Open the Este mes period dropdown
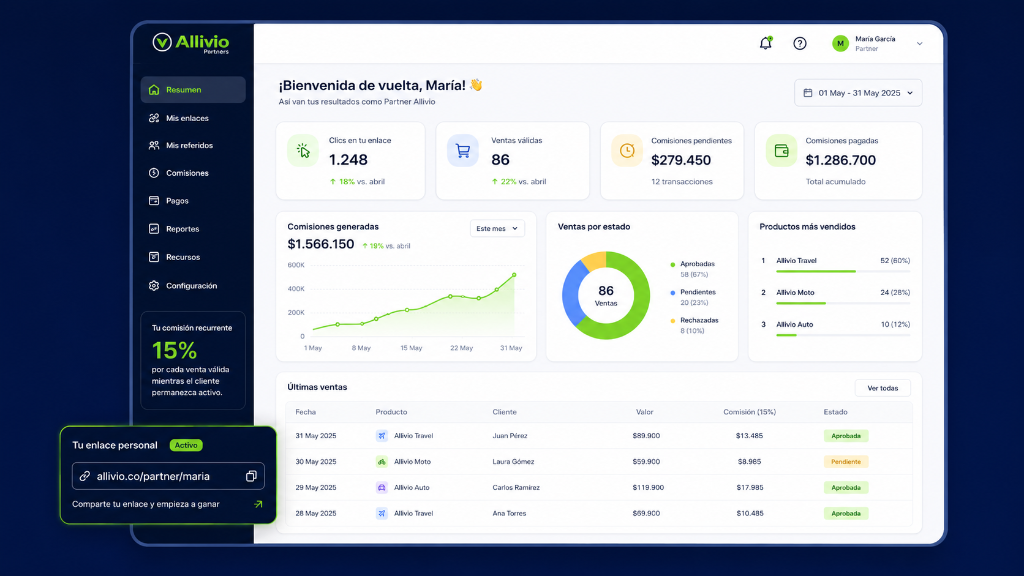The height and width of the screenshot is (576, 1024). [x=497, y=229]
